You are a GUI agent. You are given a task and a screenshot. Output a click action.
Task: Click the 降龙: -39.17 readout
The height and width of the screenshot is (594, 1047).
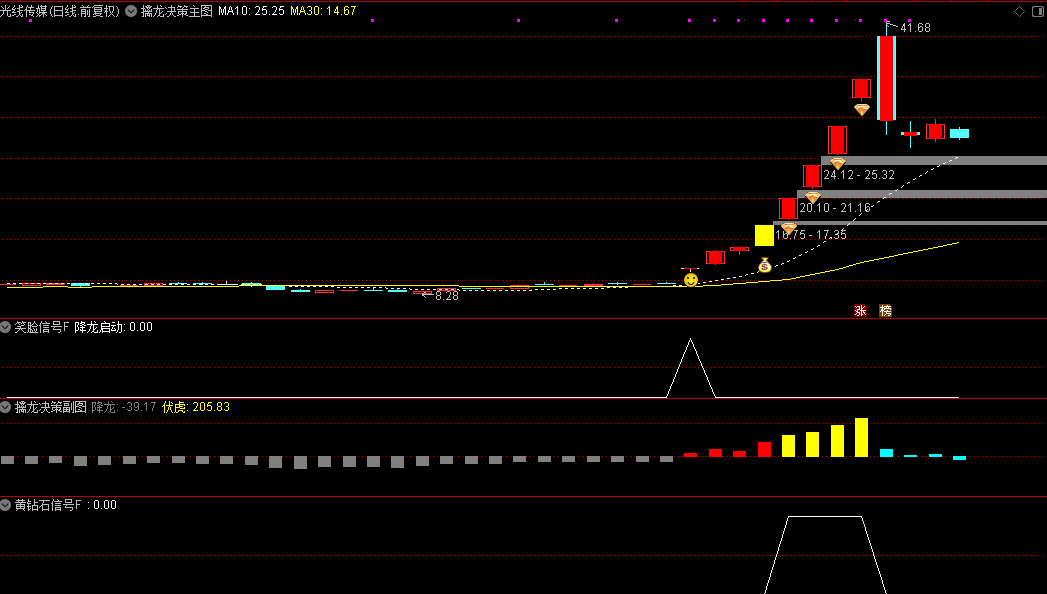[124, 407]
